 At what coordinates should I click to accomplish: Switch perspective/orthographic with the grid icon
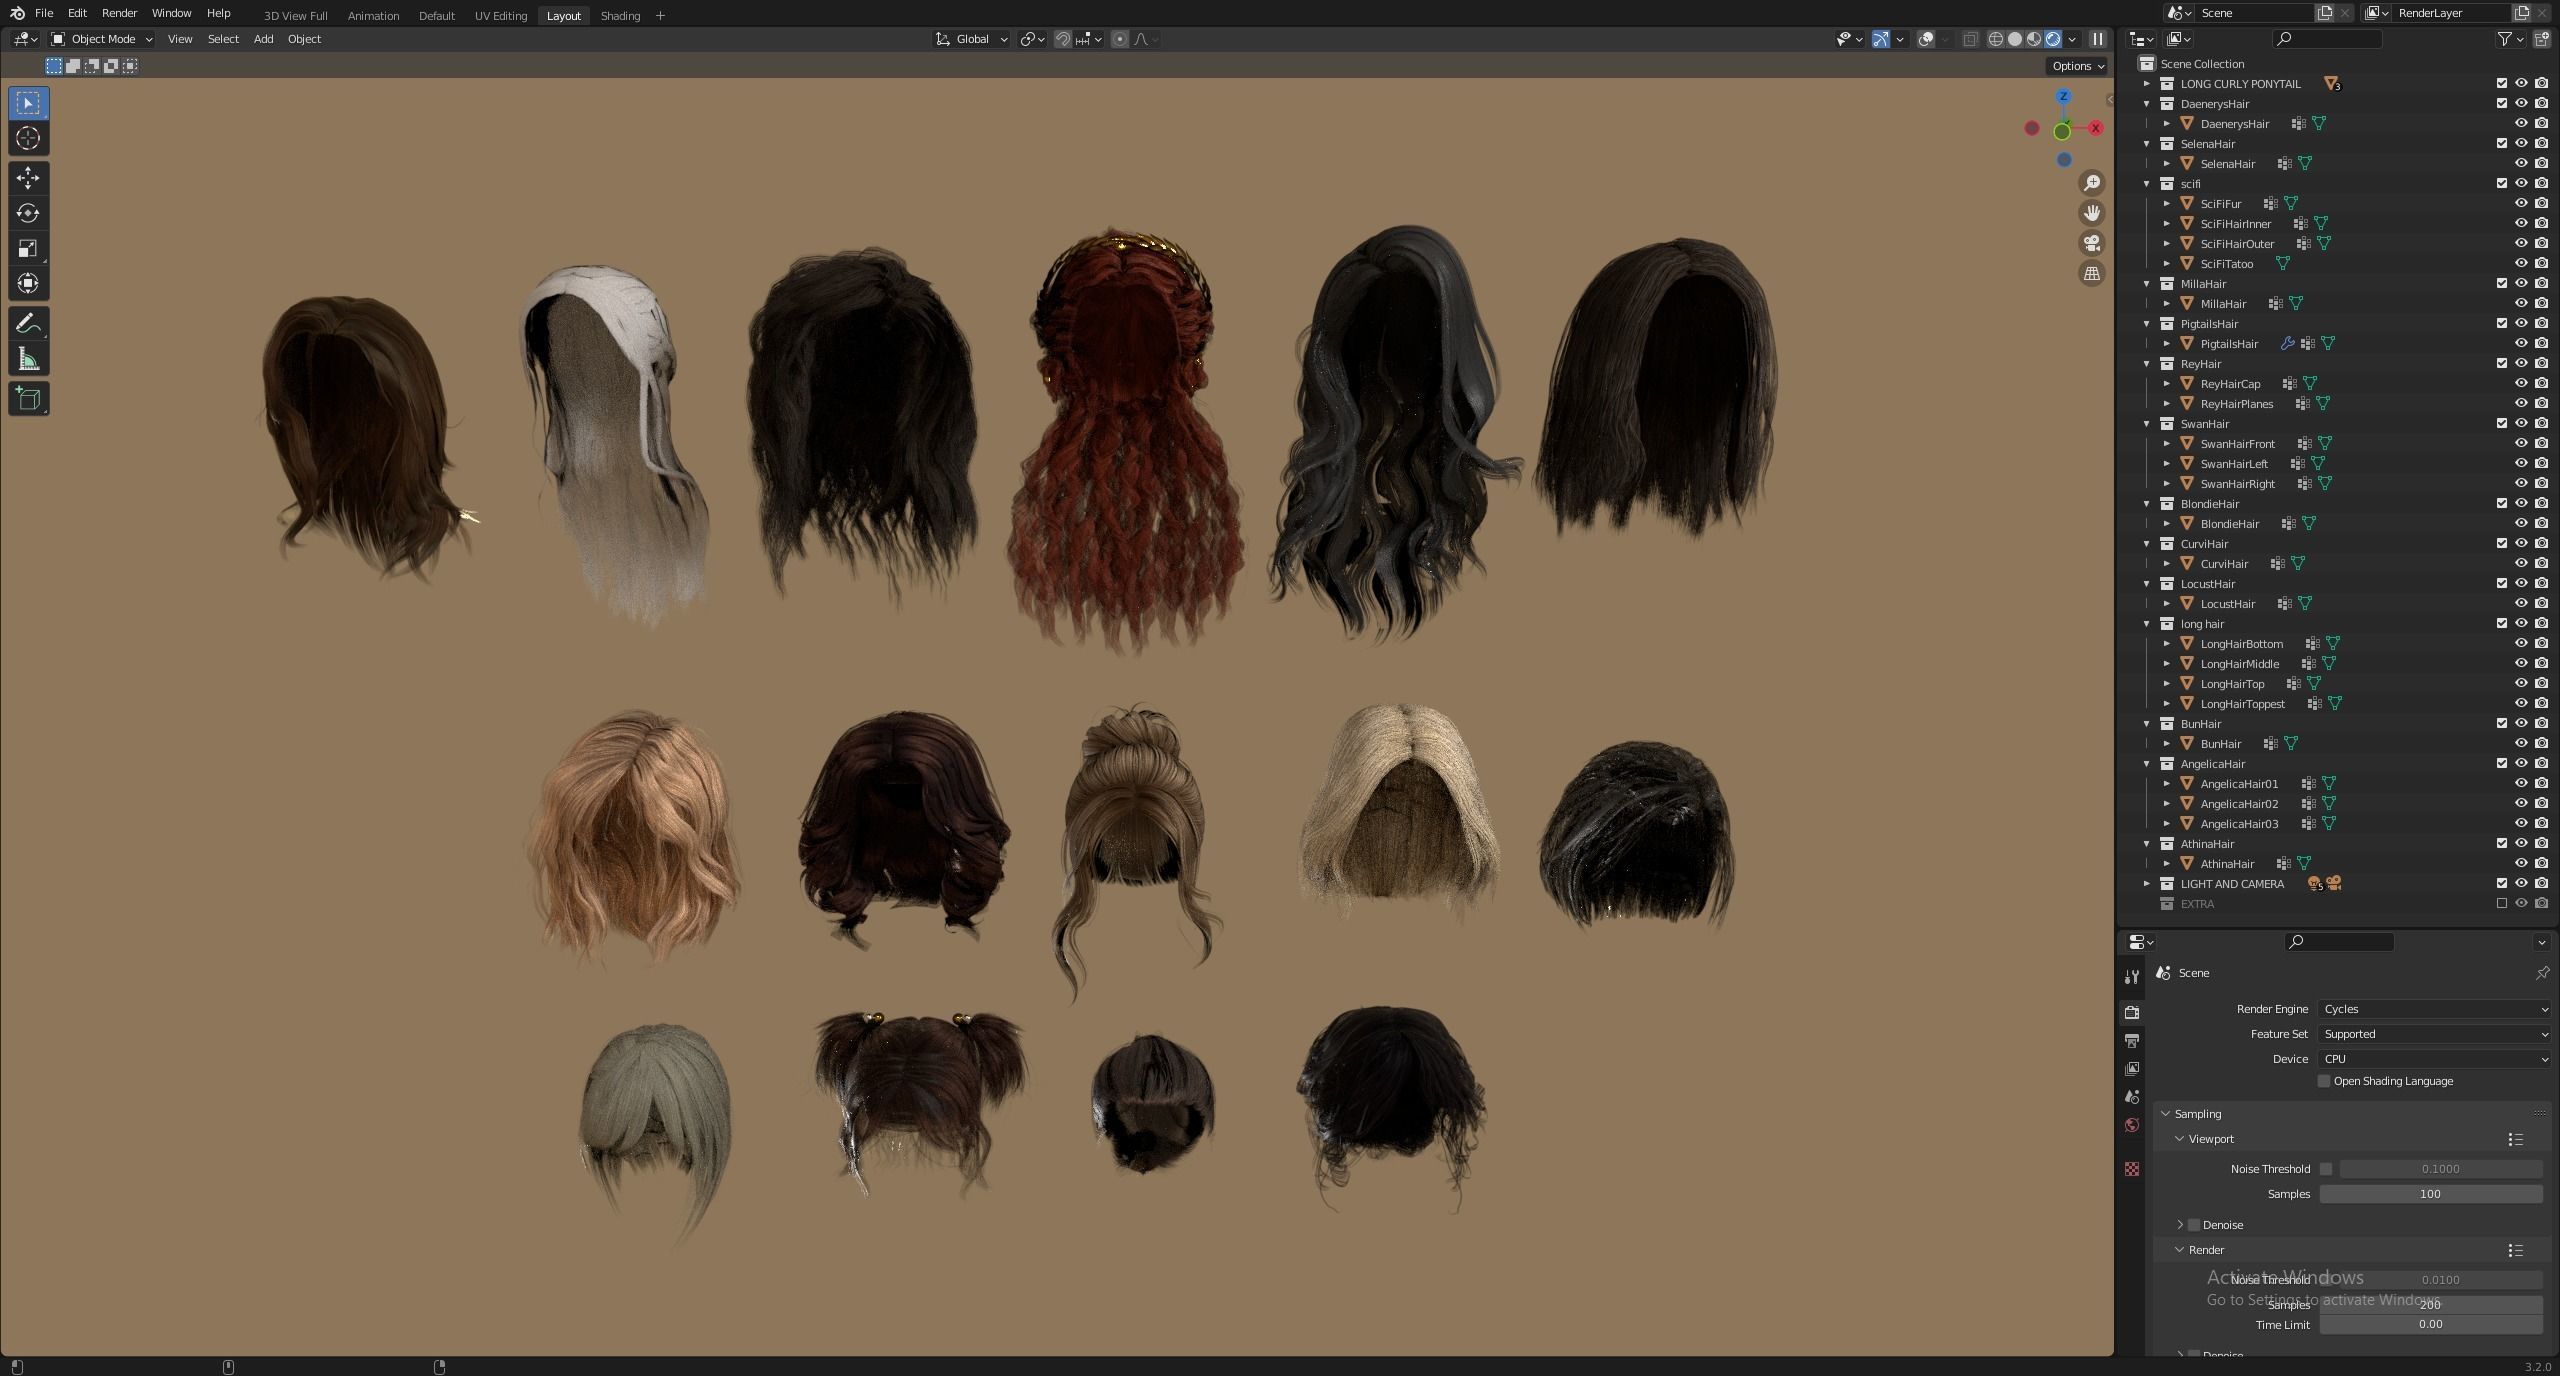point(2092,273)
